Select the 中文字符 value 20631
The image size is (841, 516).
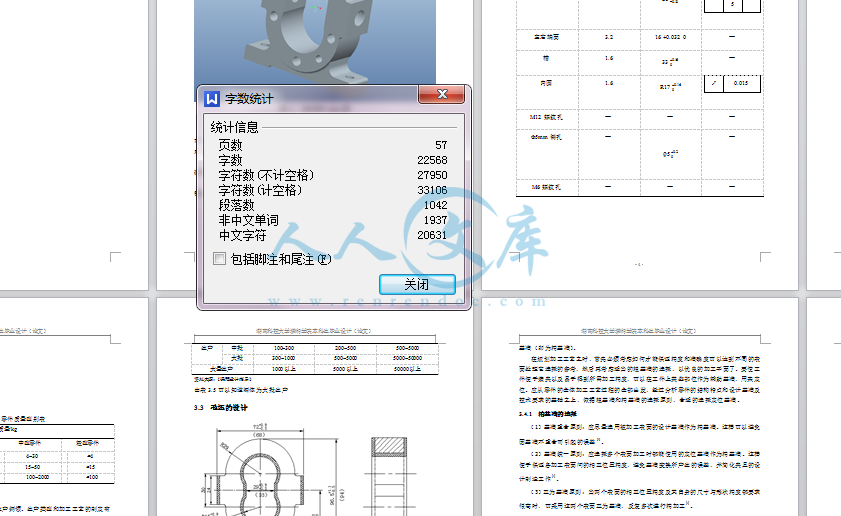432,235
